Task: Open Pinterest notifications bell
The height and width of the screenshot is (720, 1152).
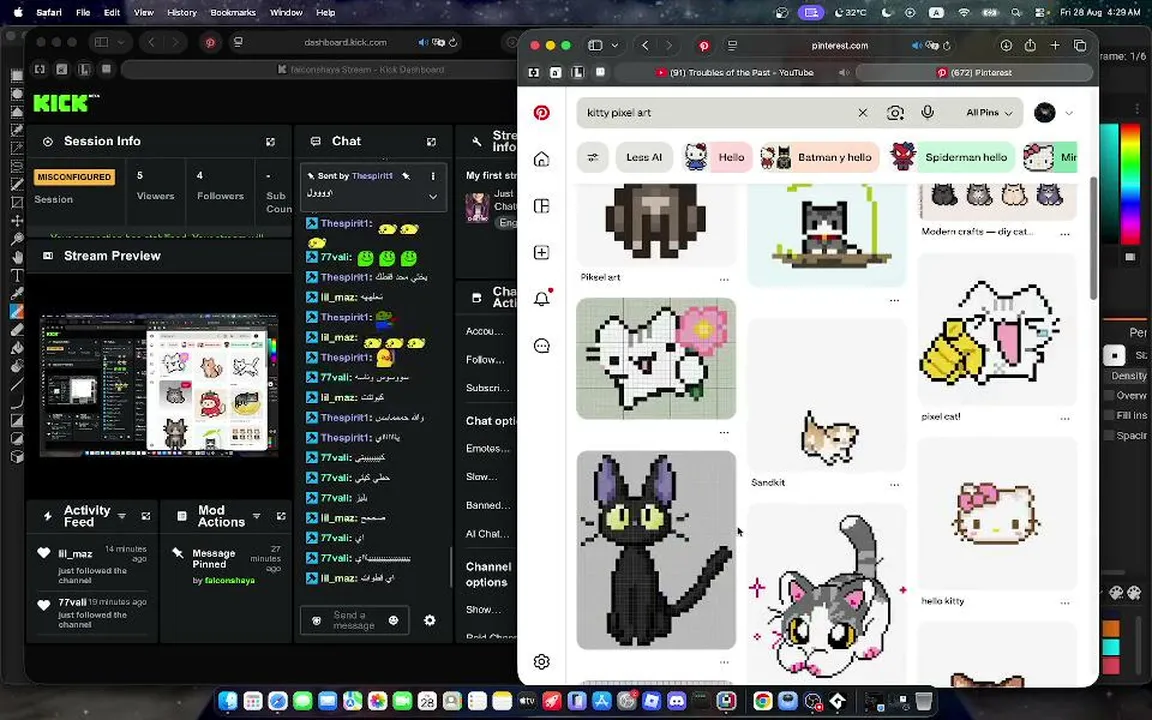Action: tap(541, 298)
